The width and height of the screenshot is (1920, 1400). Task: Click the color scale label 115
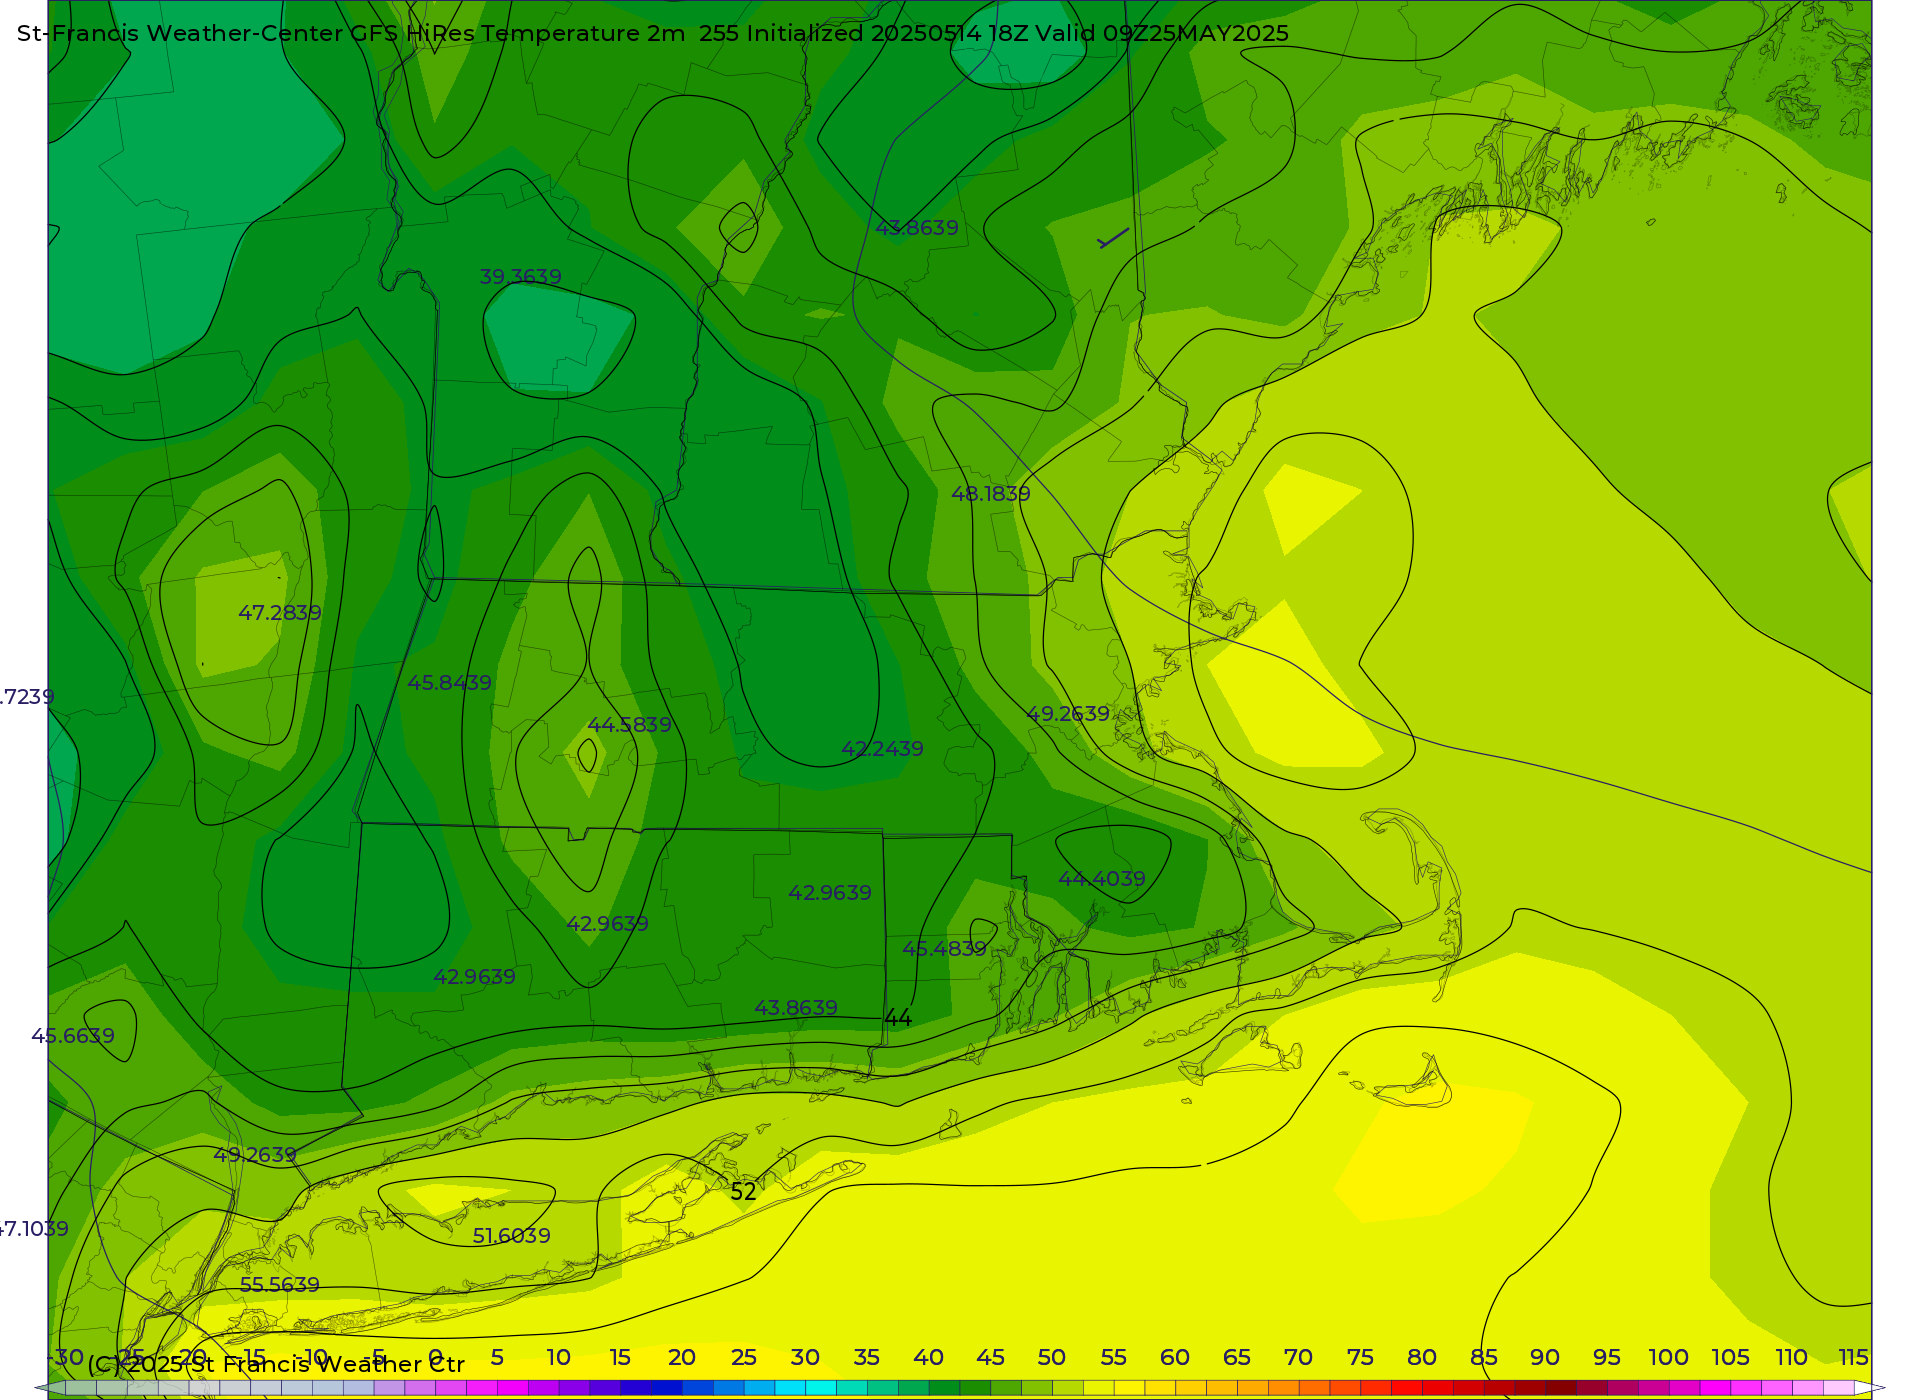click(x=1853, y=1358)
